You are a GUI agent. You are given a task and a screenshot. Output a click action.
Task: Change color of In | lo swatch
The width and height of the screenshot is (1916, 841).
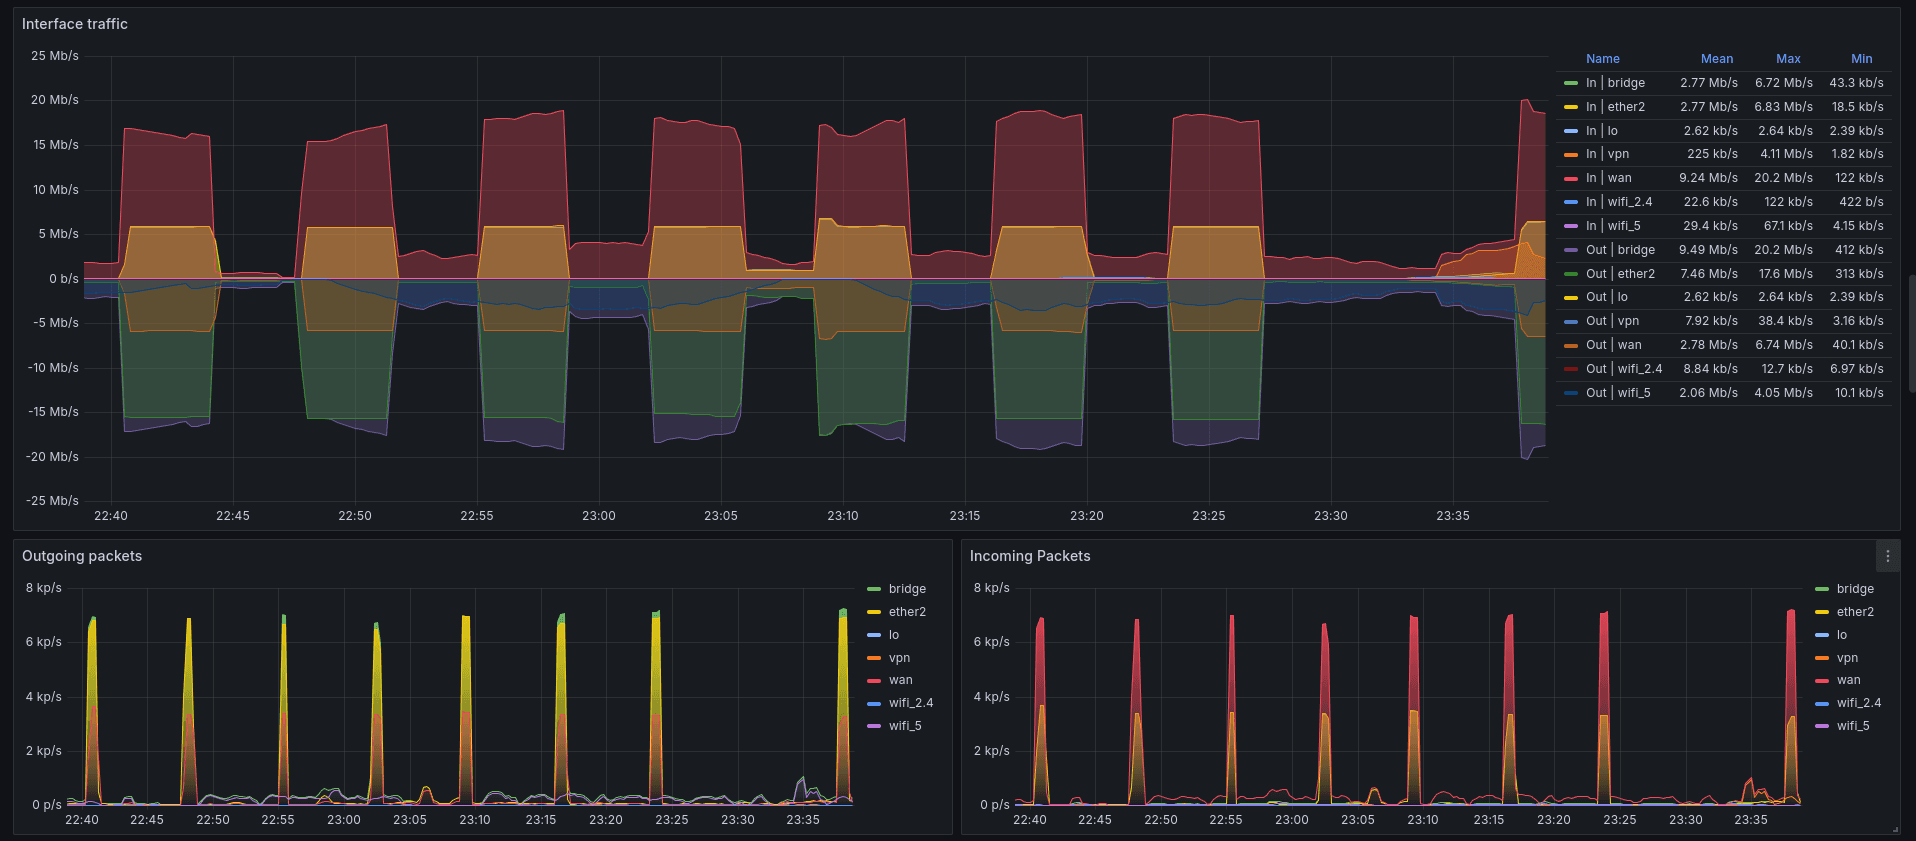pyautogui.click(x=1571, y=131)
